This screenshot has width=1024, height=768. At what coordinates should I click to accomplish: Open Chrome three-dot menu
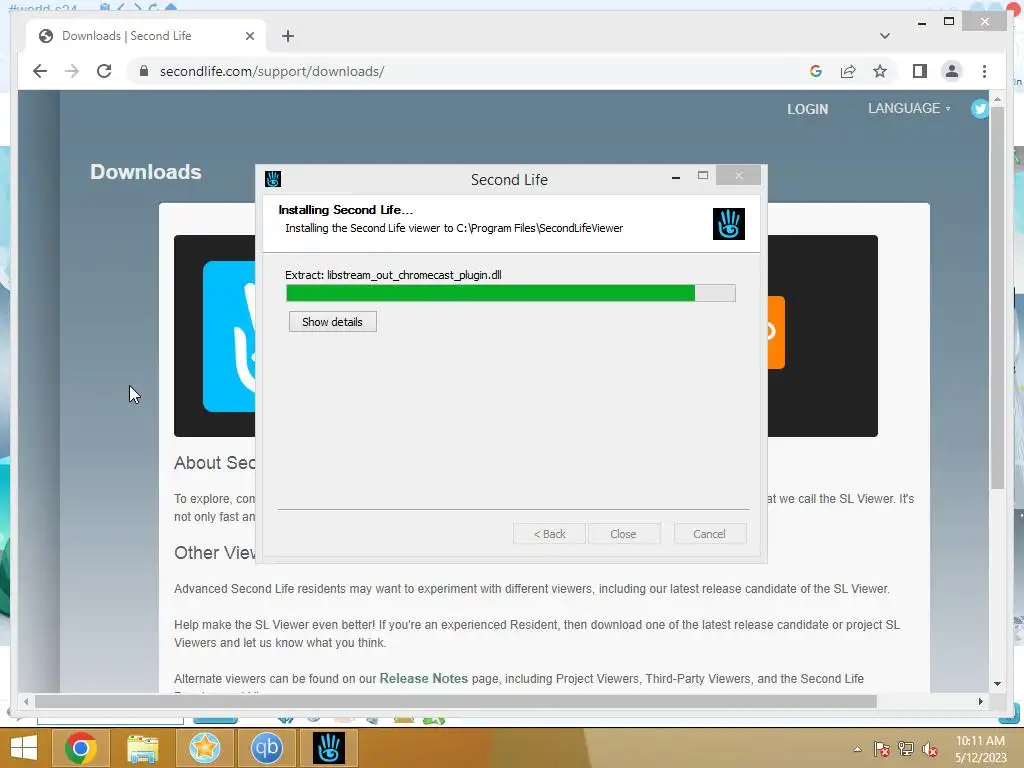coord(984,71)
